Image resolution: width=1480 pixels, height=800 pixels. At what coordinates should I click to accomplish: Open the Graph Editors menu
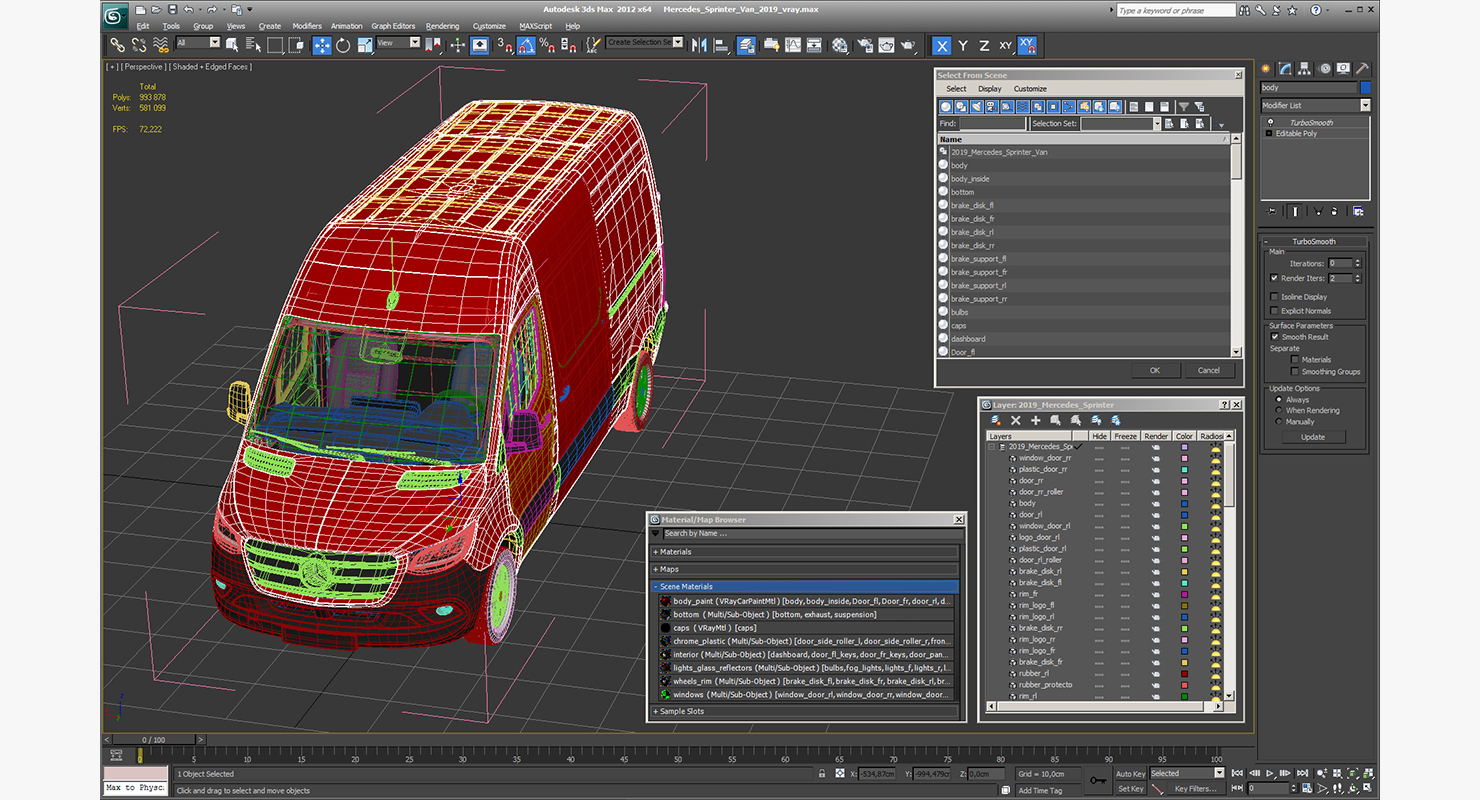393,26
